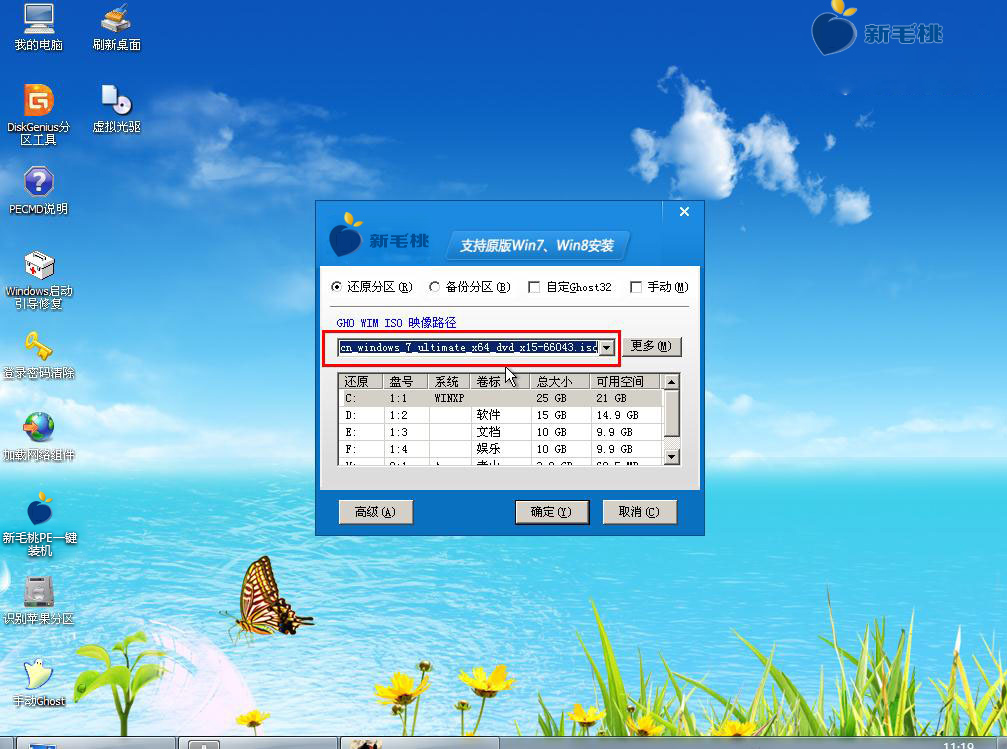This screenshot has width=1007, height=749.
Task: Select the 还原分区(R) radio button
Action: 337,286
